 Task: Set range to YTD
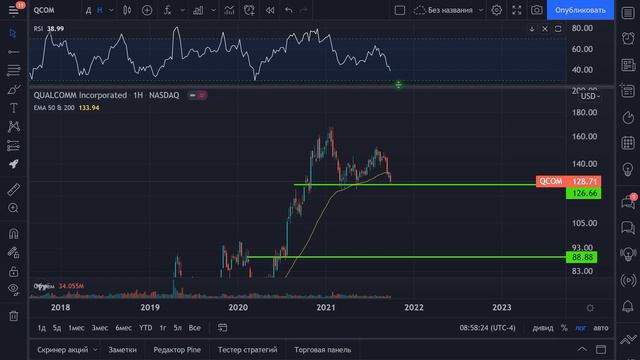coord(146,328)
